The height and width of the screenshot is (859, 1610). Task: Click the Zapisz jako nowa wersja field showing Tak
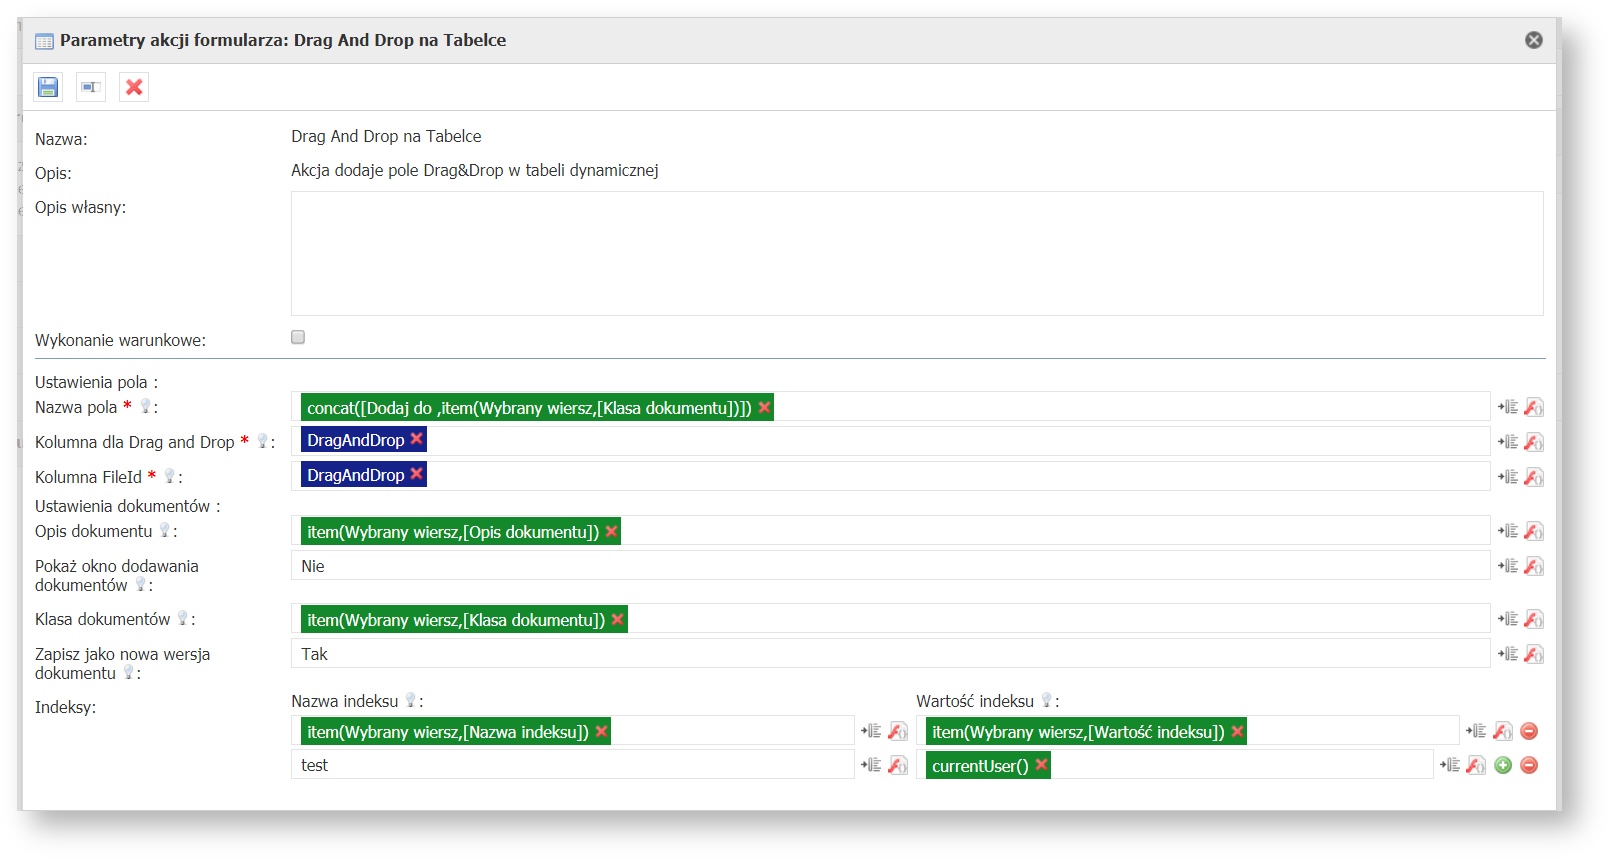(x=890, y=654)
